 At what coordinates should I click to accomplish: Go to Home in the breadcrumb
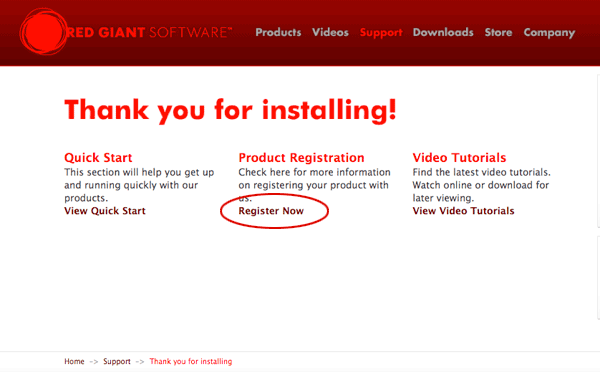click(74, 361)
